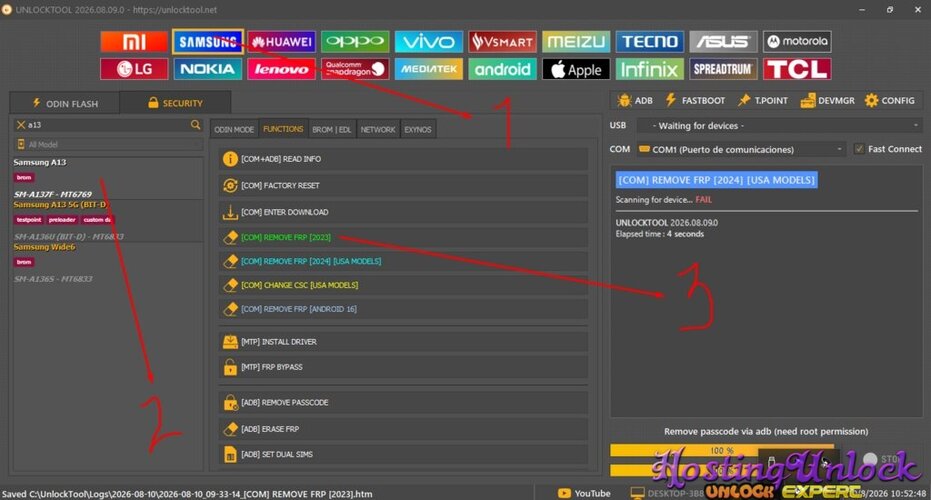Select the Samsung brand logo
931x500 pixels.
point(208,42)
